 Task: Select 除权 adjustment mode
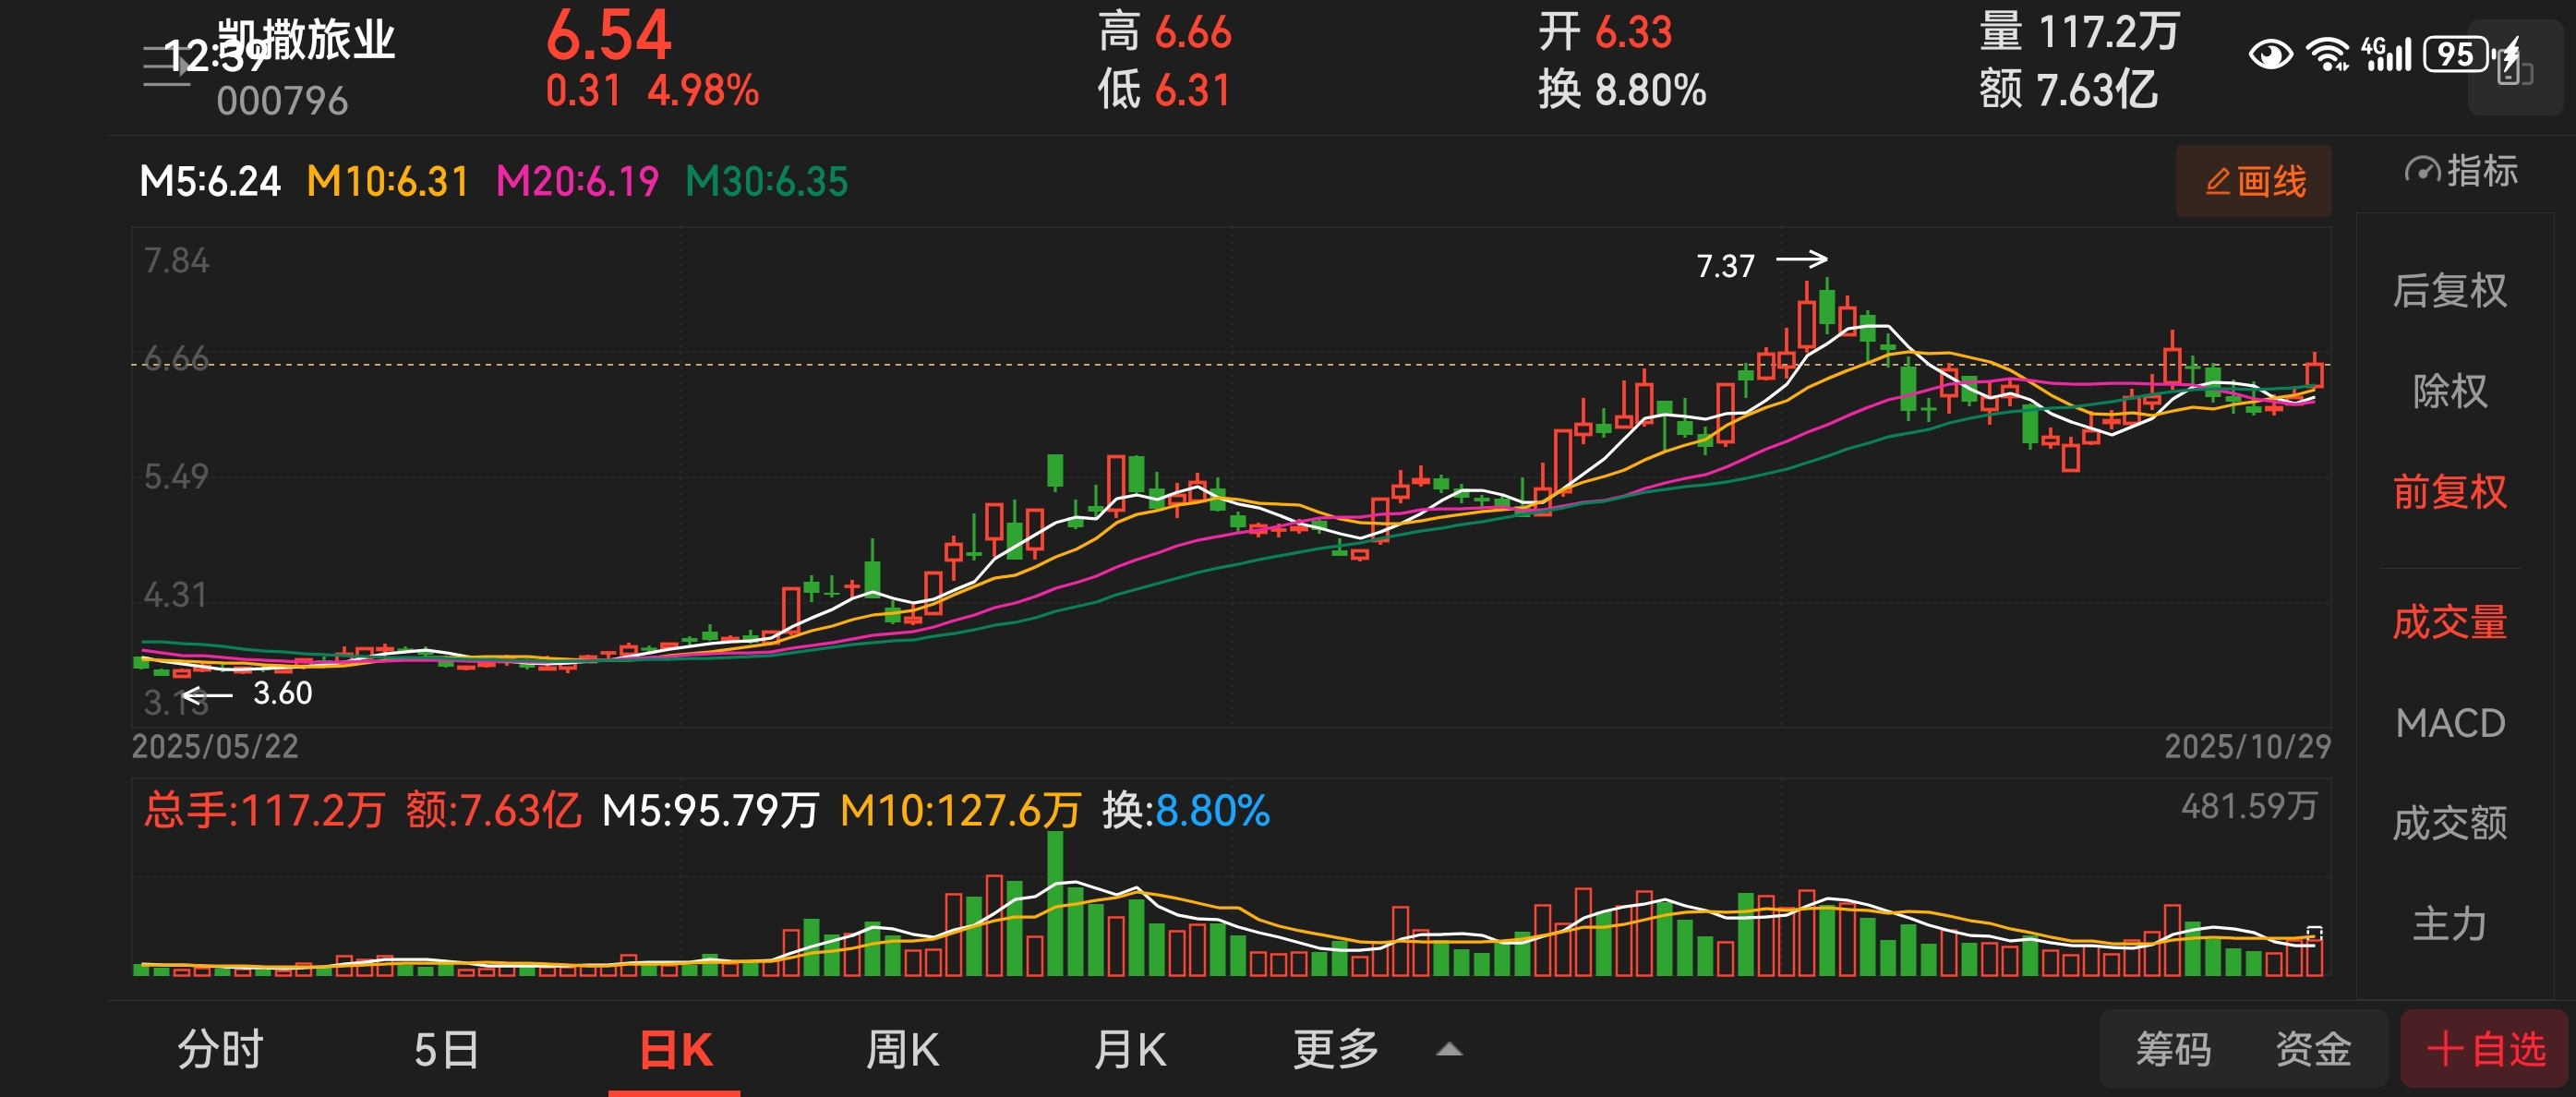2449,391
